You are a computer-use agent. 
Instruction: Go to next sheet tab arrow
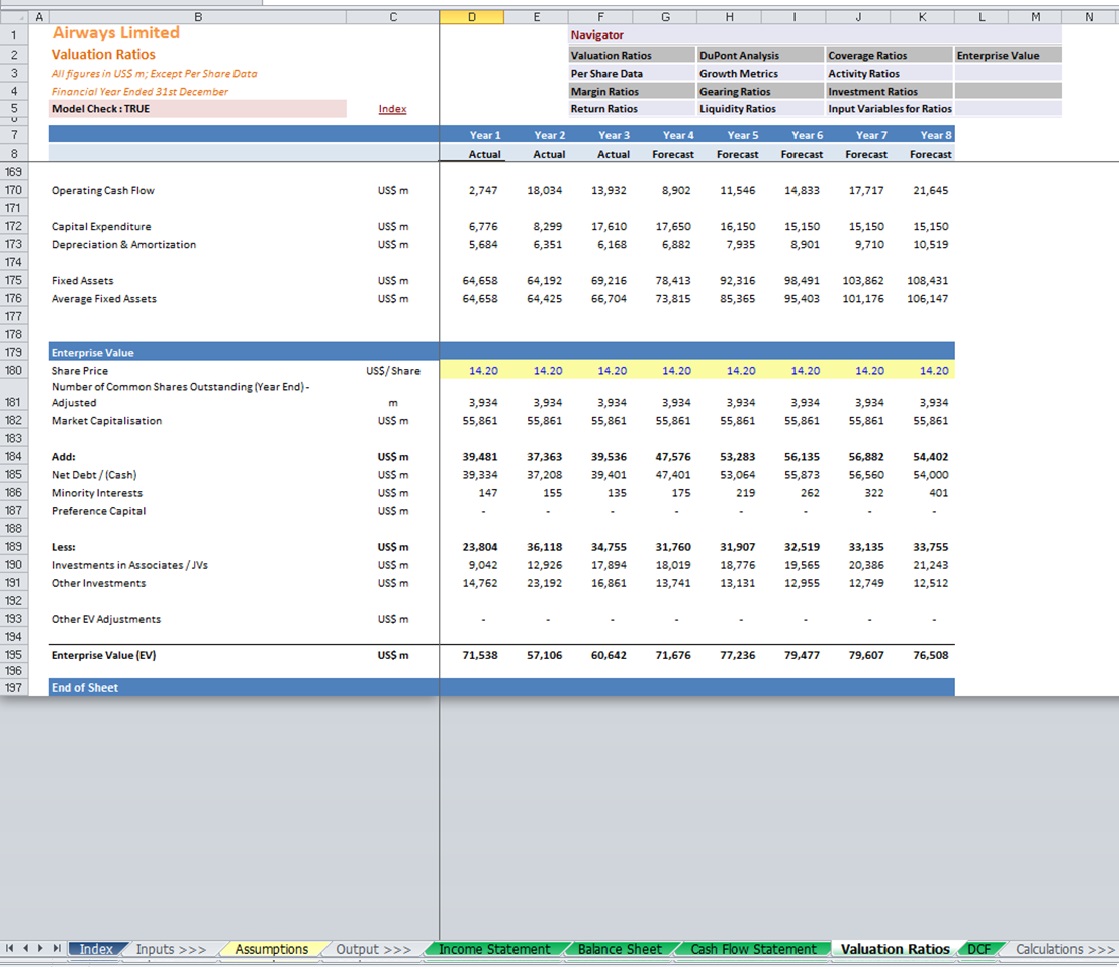pyautogui.click(x=41, y=948)
